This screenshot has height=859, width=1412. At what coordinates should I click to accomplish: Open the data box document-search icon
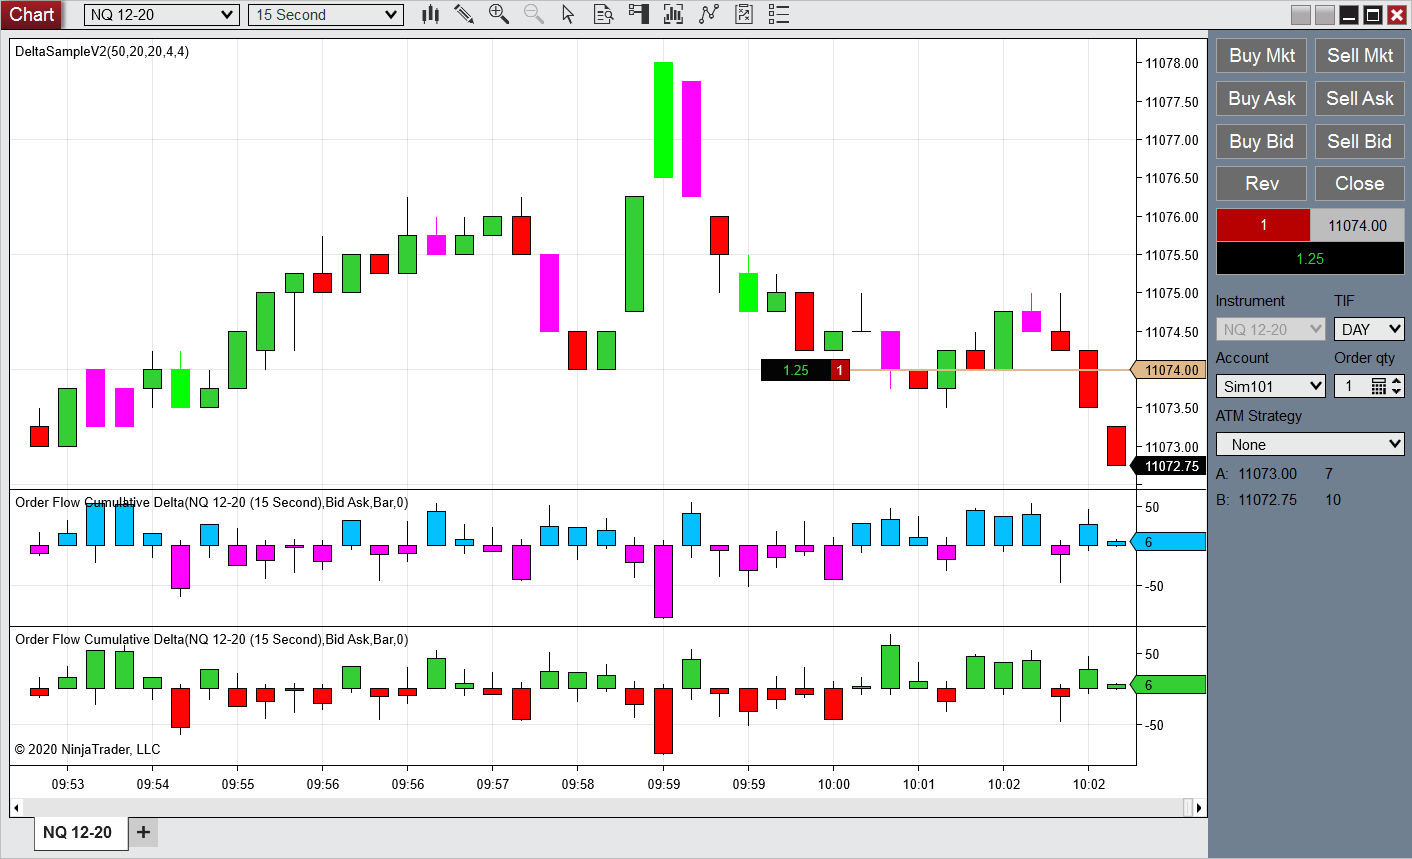603,14
